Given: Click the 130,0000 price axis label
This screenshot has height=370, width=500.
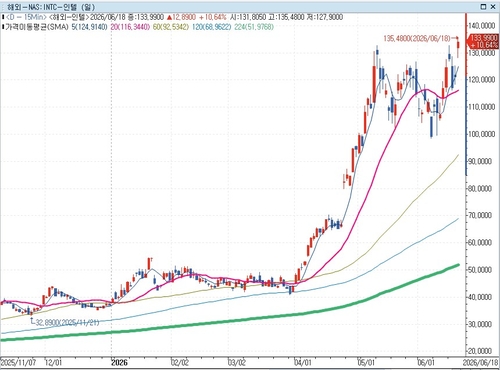Looking at the screenshot, I should pyautogui.click(x=481, y=53).
